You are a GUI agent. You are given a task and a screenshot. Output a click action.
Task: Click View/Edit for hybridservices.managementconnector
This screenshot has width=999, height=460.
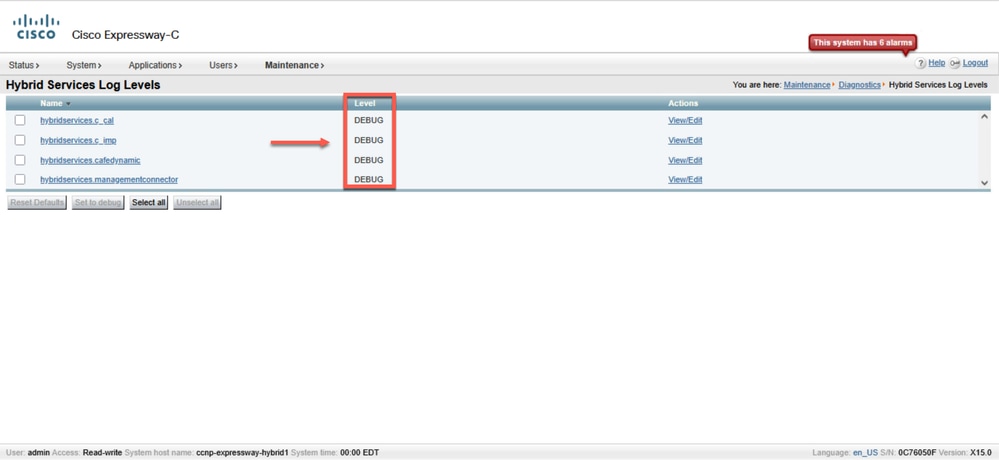[x=685, y=180]
